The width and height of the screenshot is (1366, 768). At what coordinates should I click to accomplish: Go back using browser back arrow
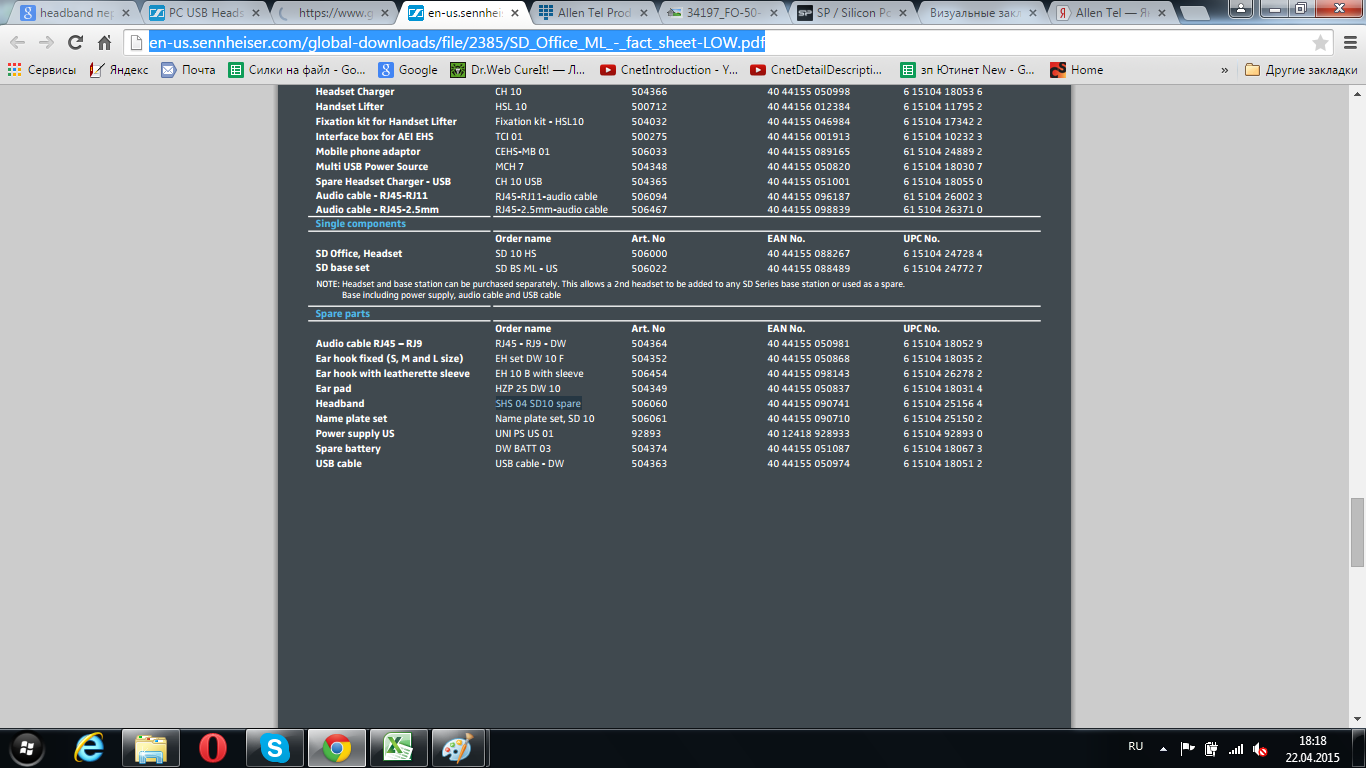pos(18,43)
